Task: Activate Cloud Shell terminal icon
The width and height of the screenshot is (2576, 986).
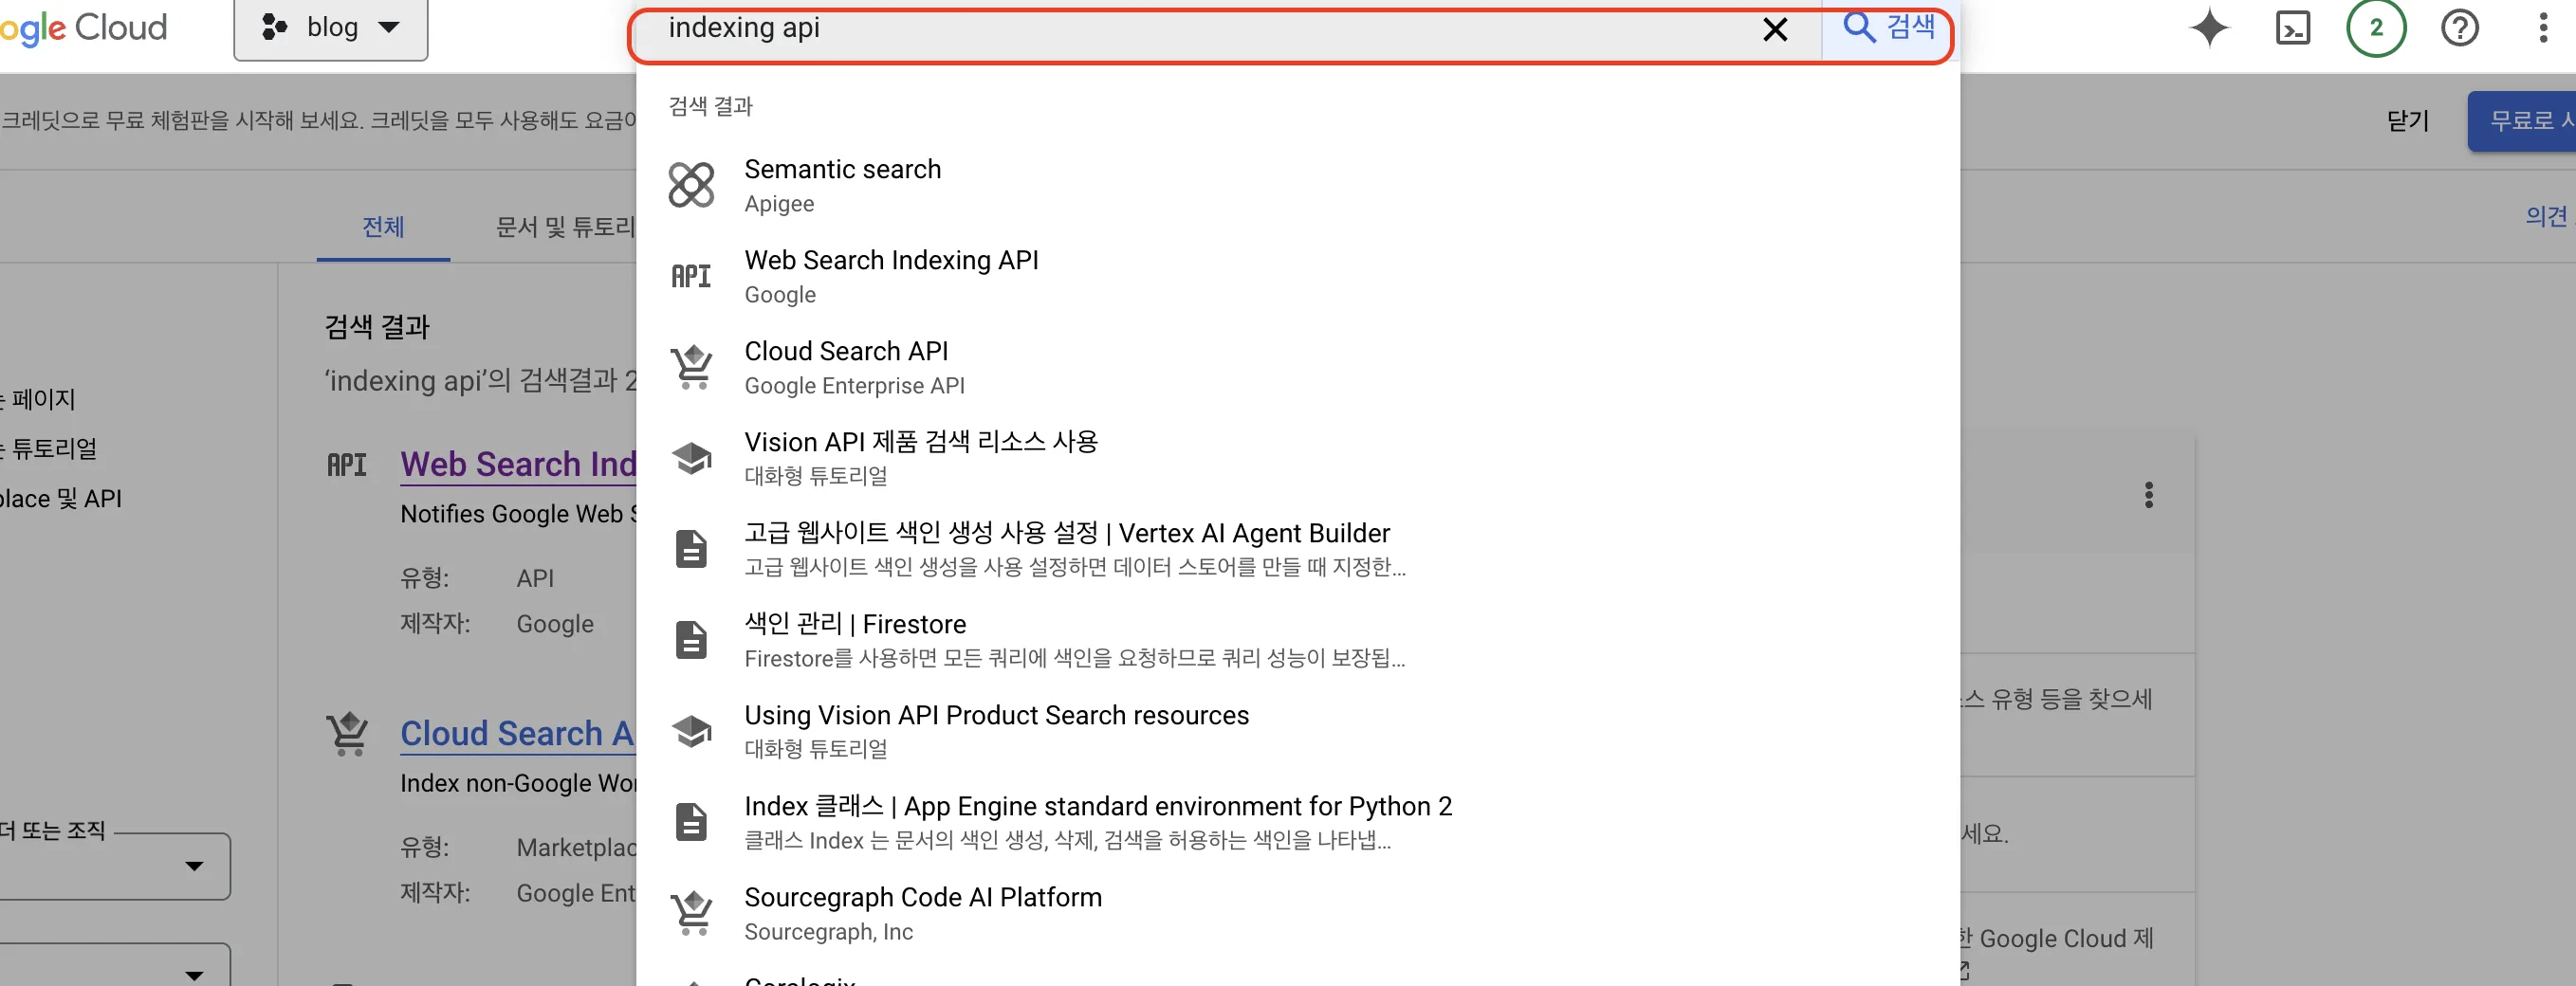Action: (x=2293, y=28)
